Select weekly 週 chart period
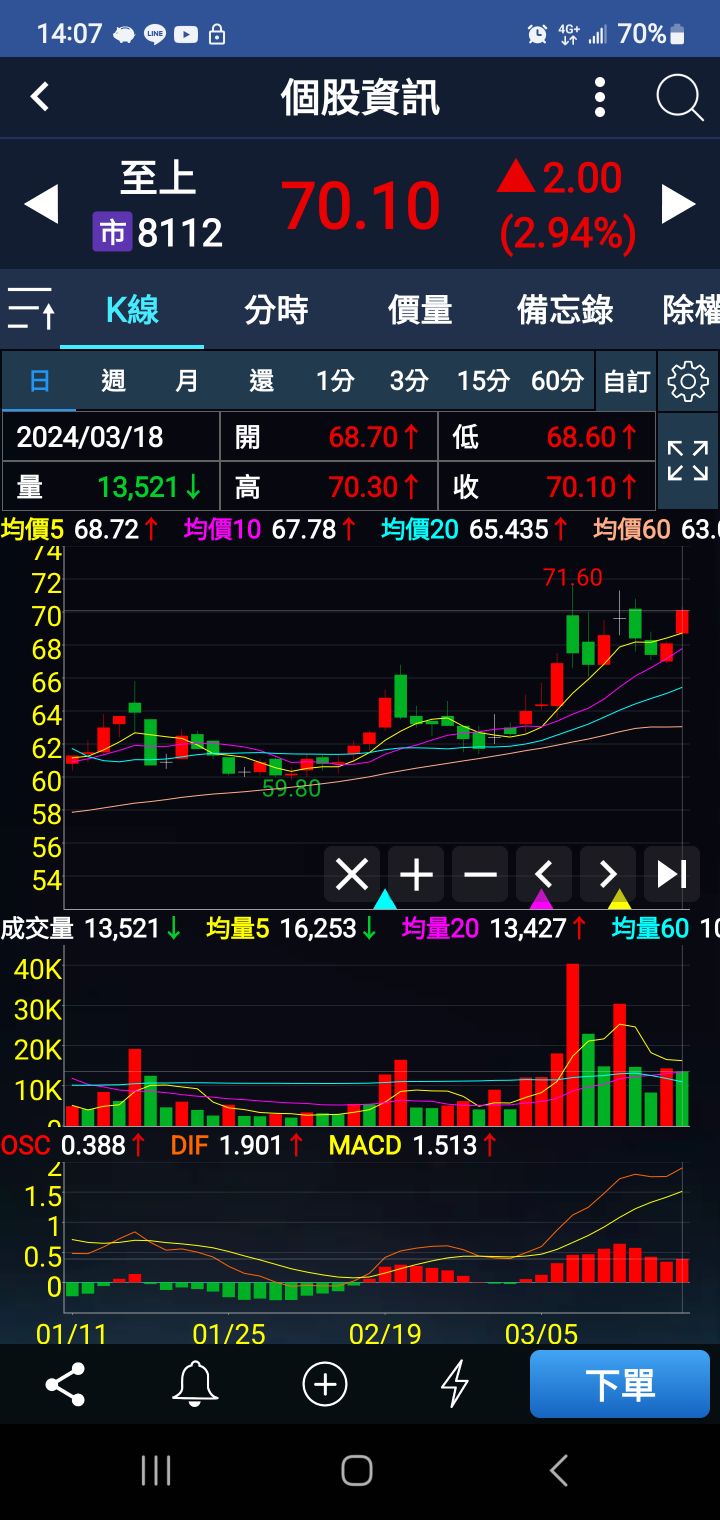The image size is (720, 1520). point(113,381)
